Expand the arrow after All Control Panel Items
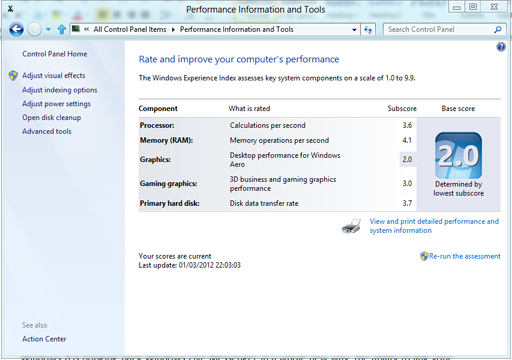 pos(173,29)
